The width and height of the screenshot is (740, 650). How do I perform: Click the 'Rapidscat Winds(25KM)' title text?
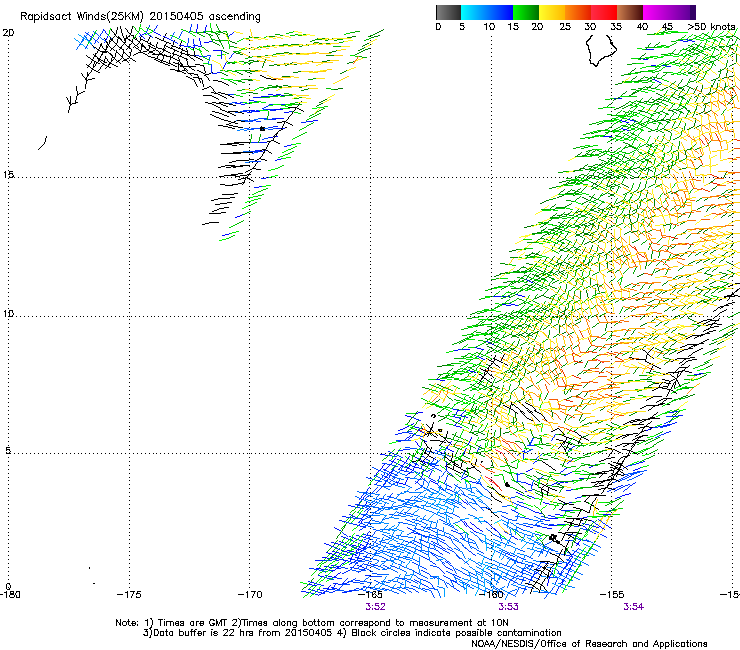pos(82,17)
